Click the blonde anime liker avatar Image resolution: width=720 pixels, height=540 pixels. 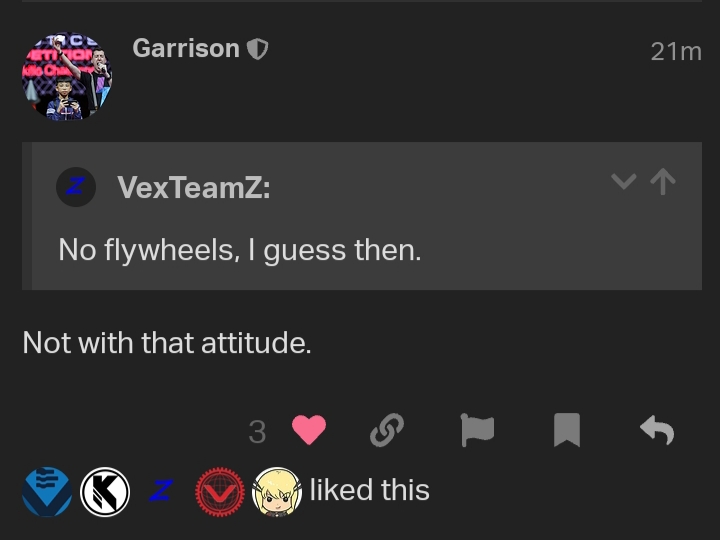click(x=277, y=491)
